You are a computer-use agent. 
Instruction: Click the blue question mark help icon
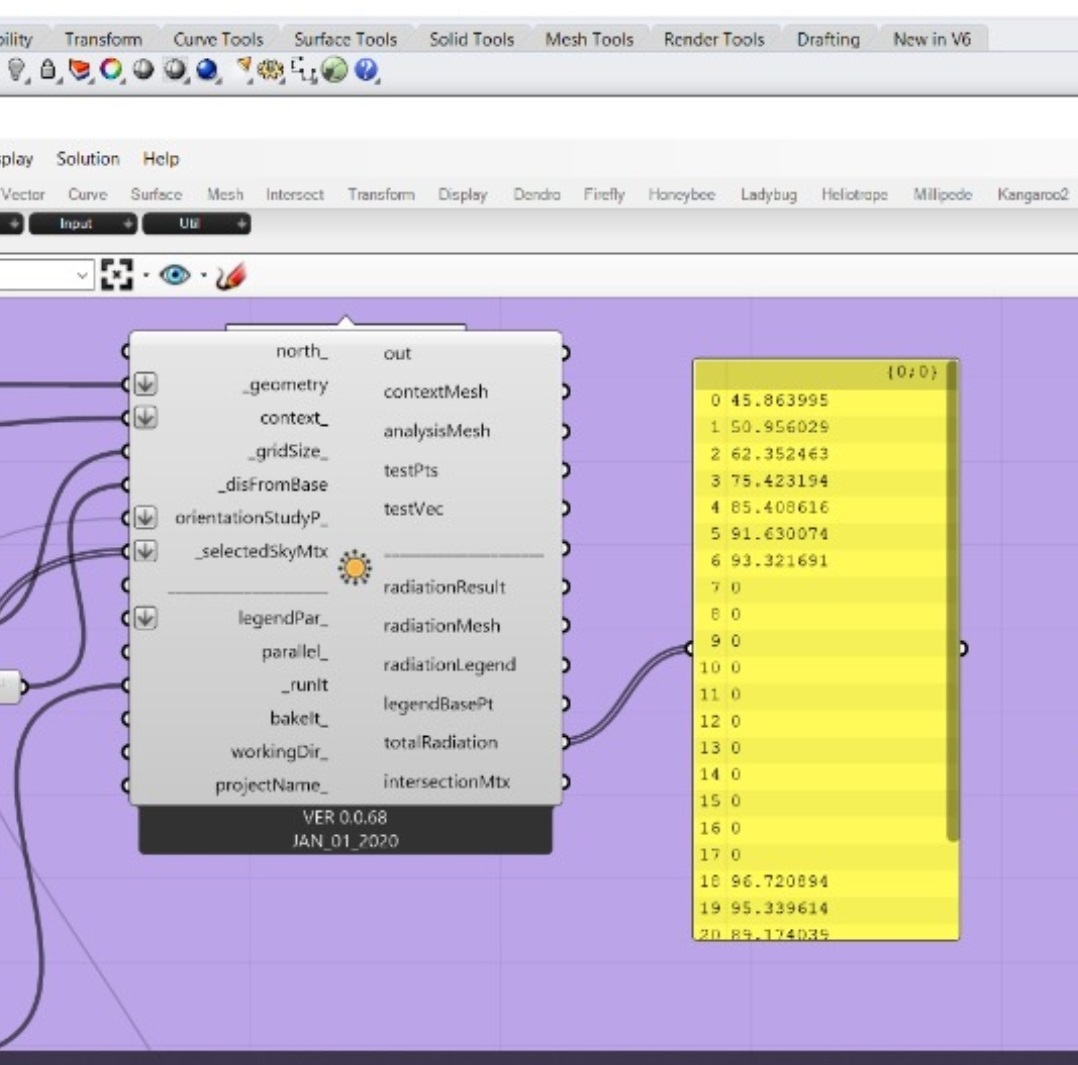pos(366,69)
